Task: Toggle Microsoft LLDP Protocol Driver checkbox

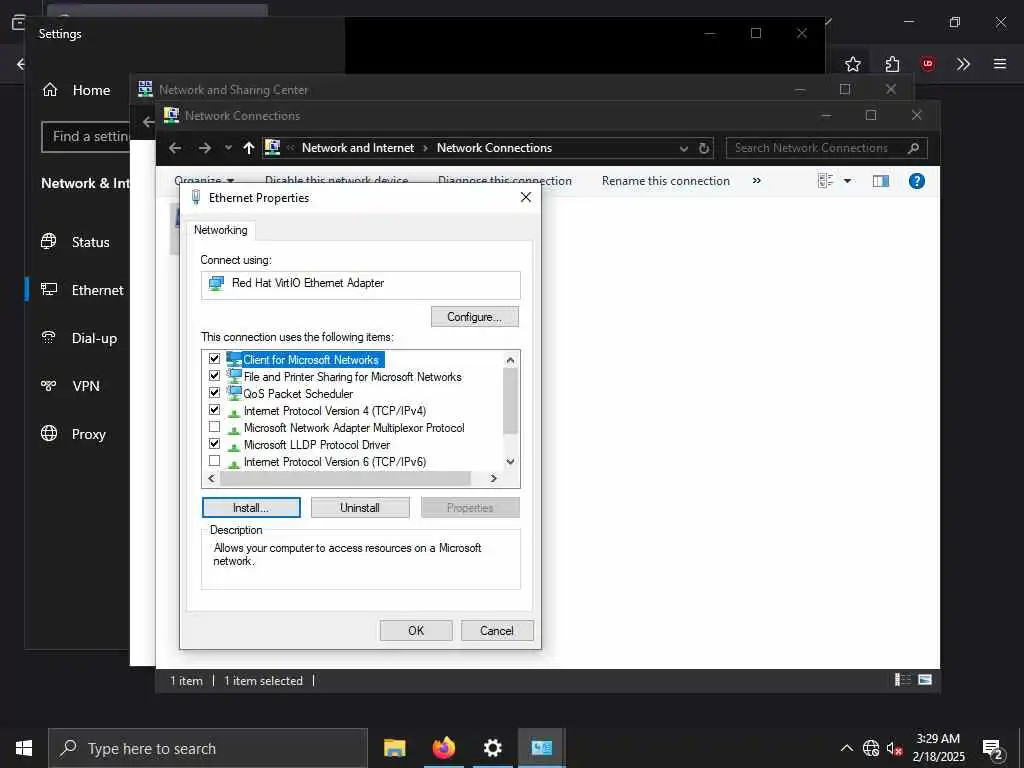Action: [214, 443]
